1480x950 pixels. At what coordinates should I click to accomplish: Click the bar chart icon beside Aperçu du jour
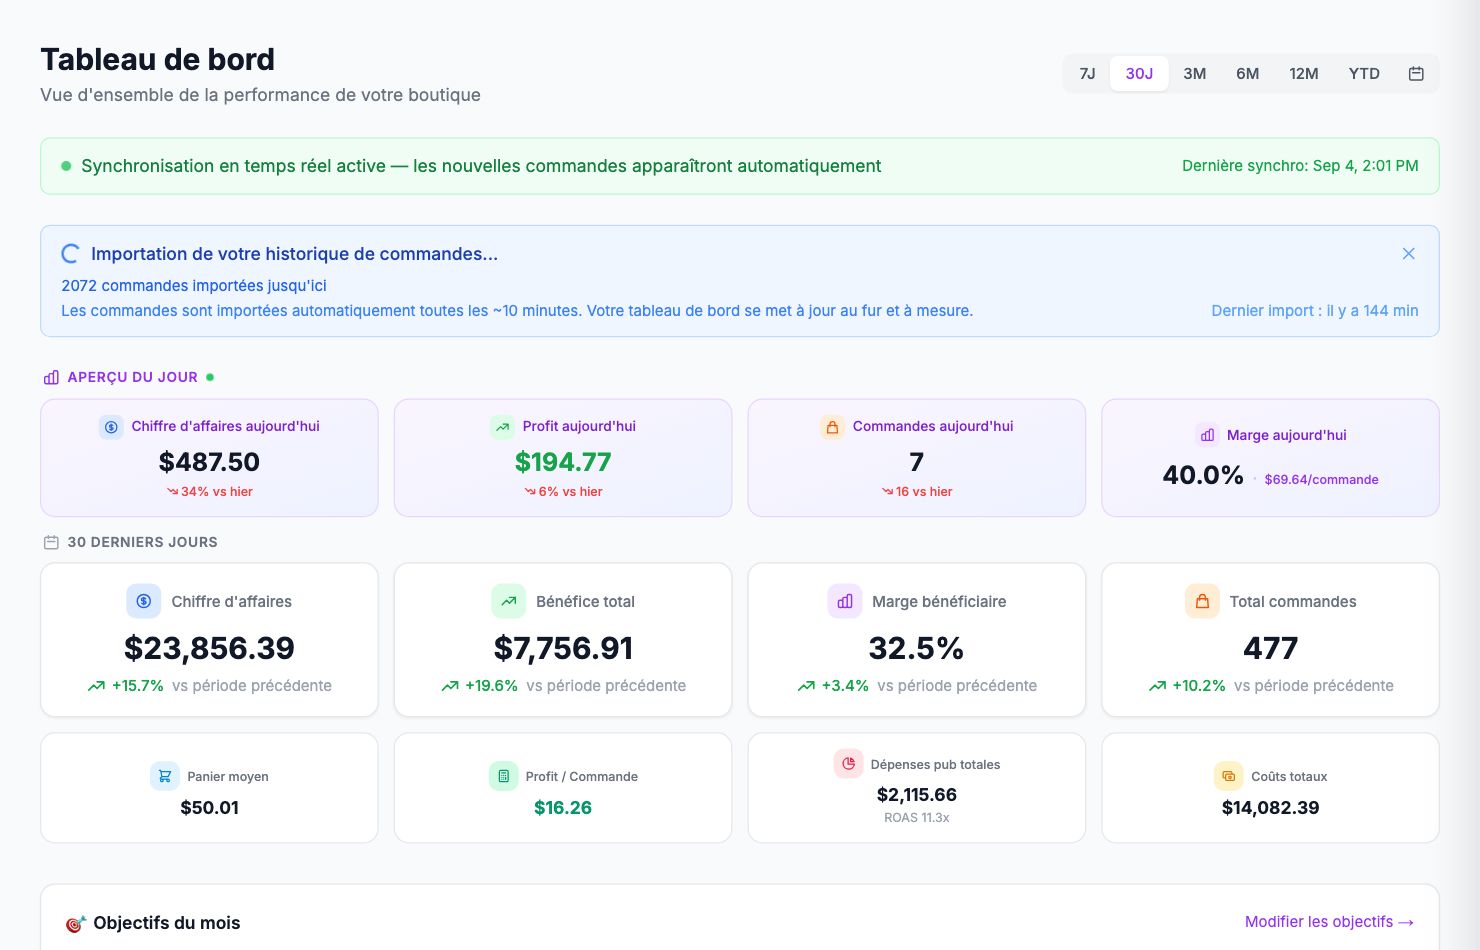(x=51, y=377)
